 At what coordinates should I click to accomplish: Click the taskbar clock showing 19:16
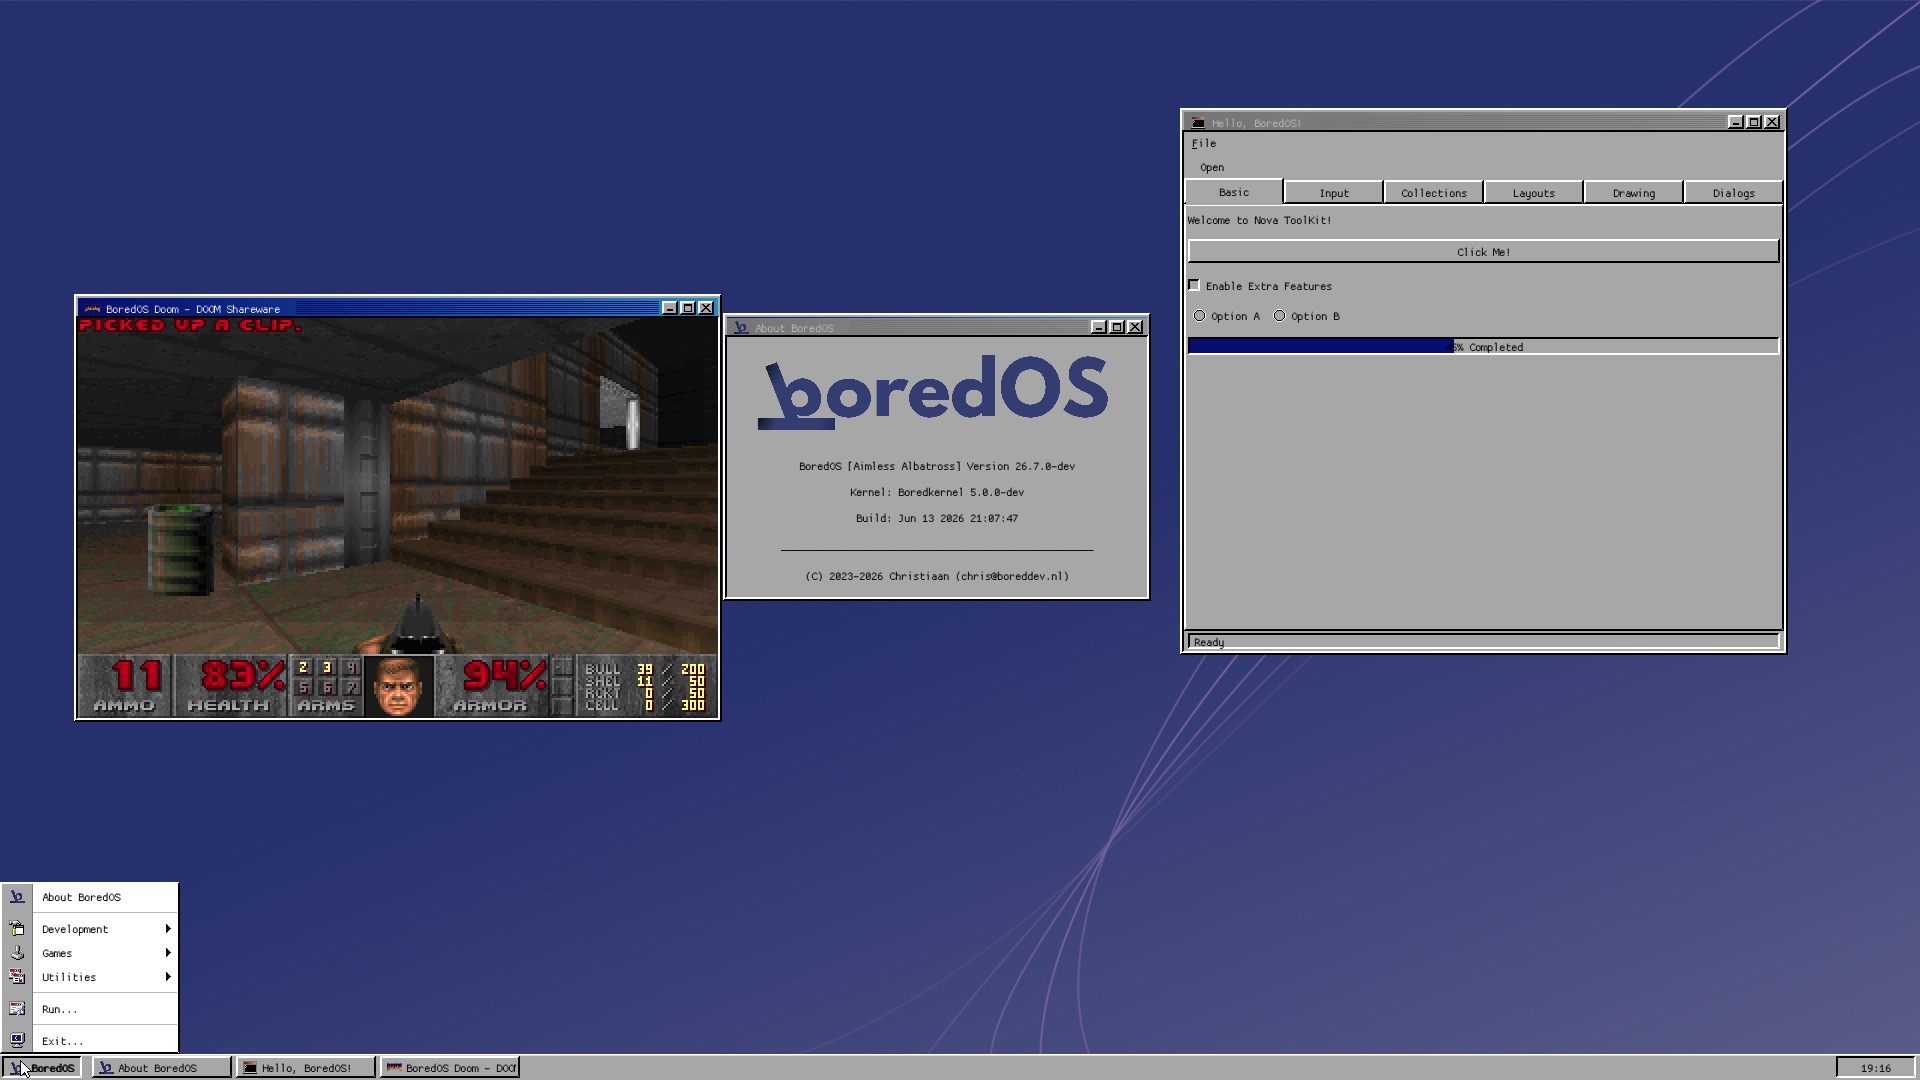point(1876,1068)
